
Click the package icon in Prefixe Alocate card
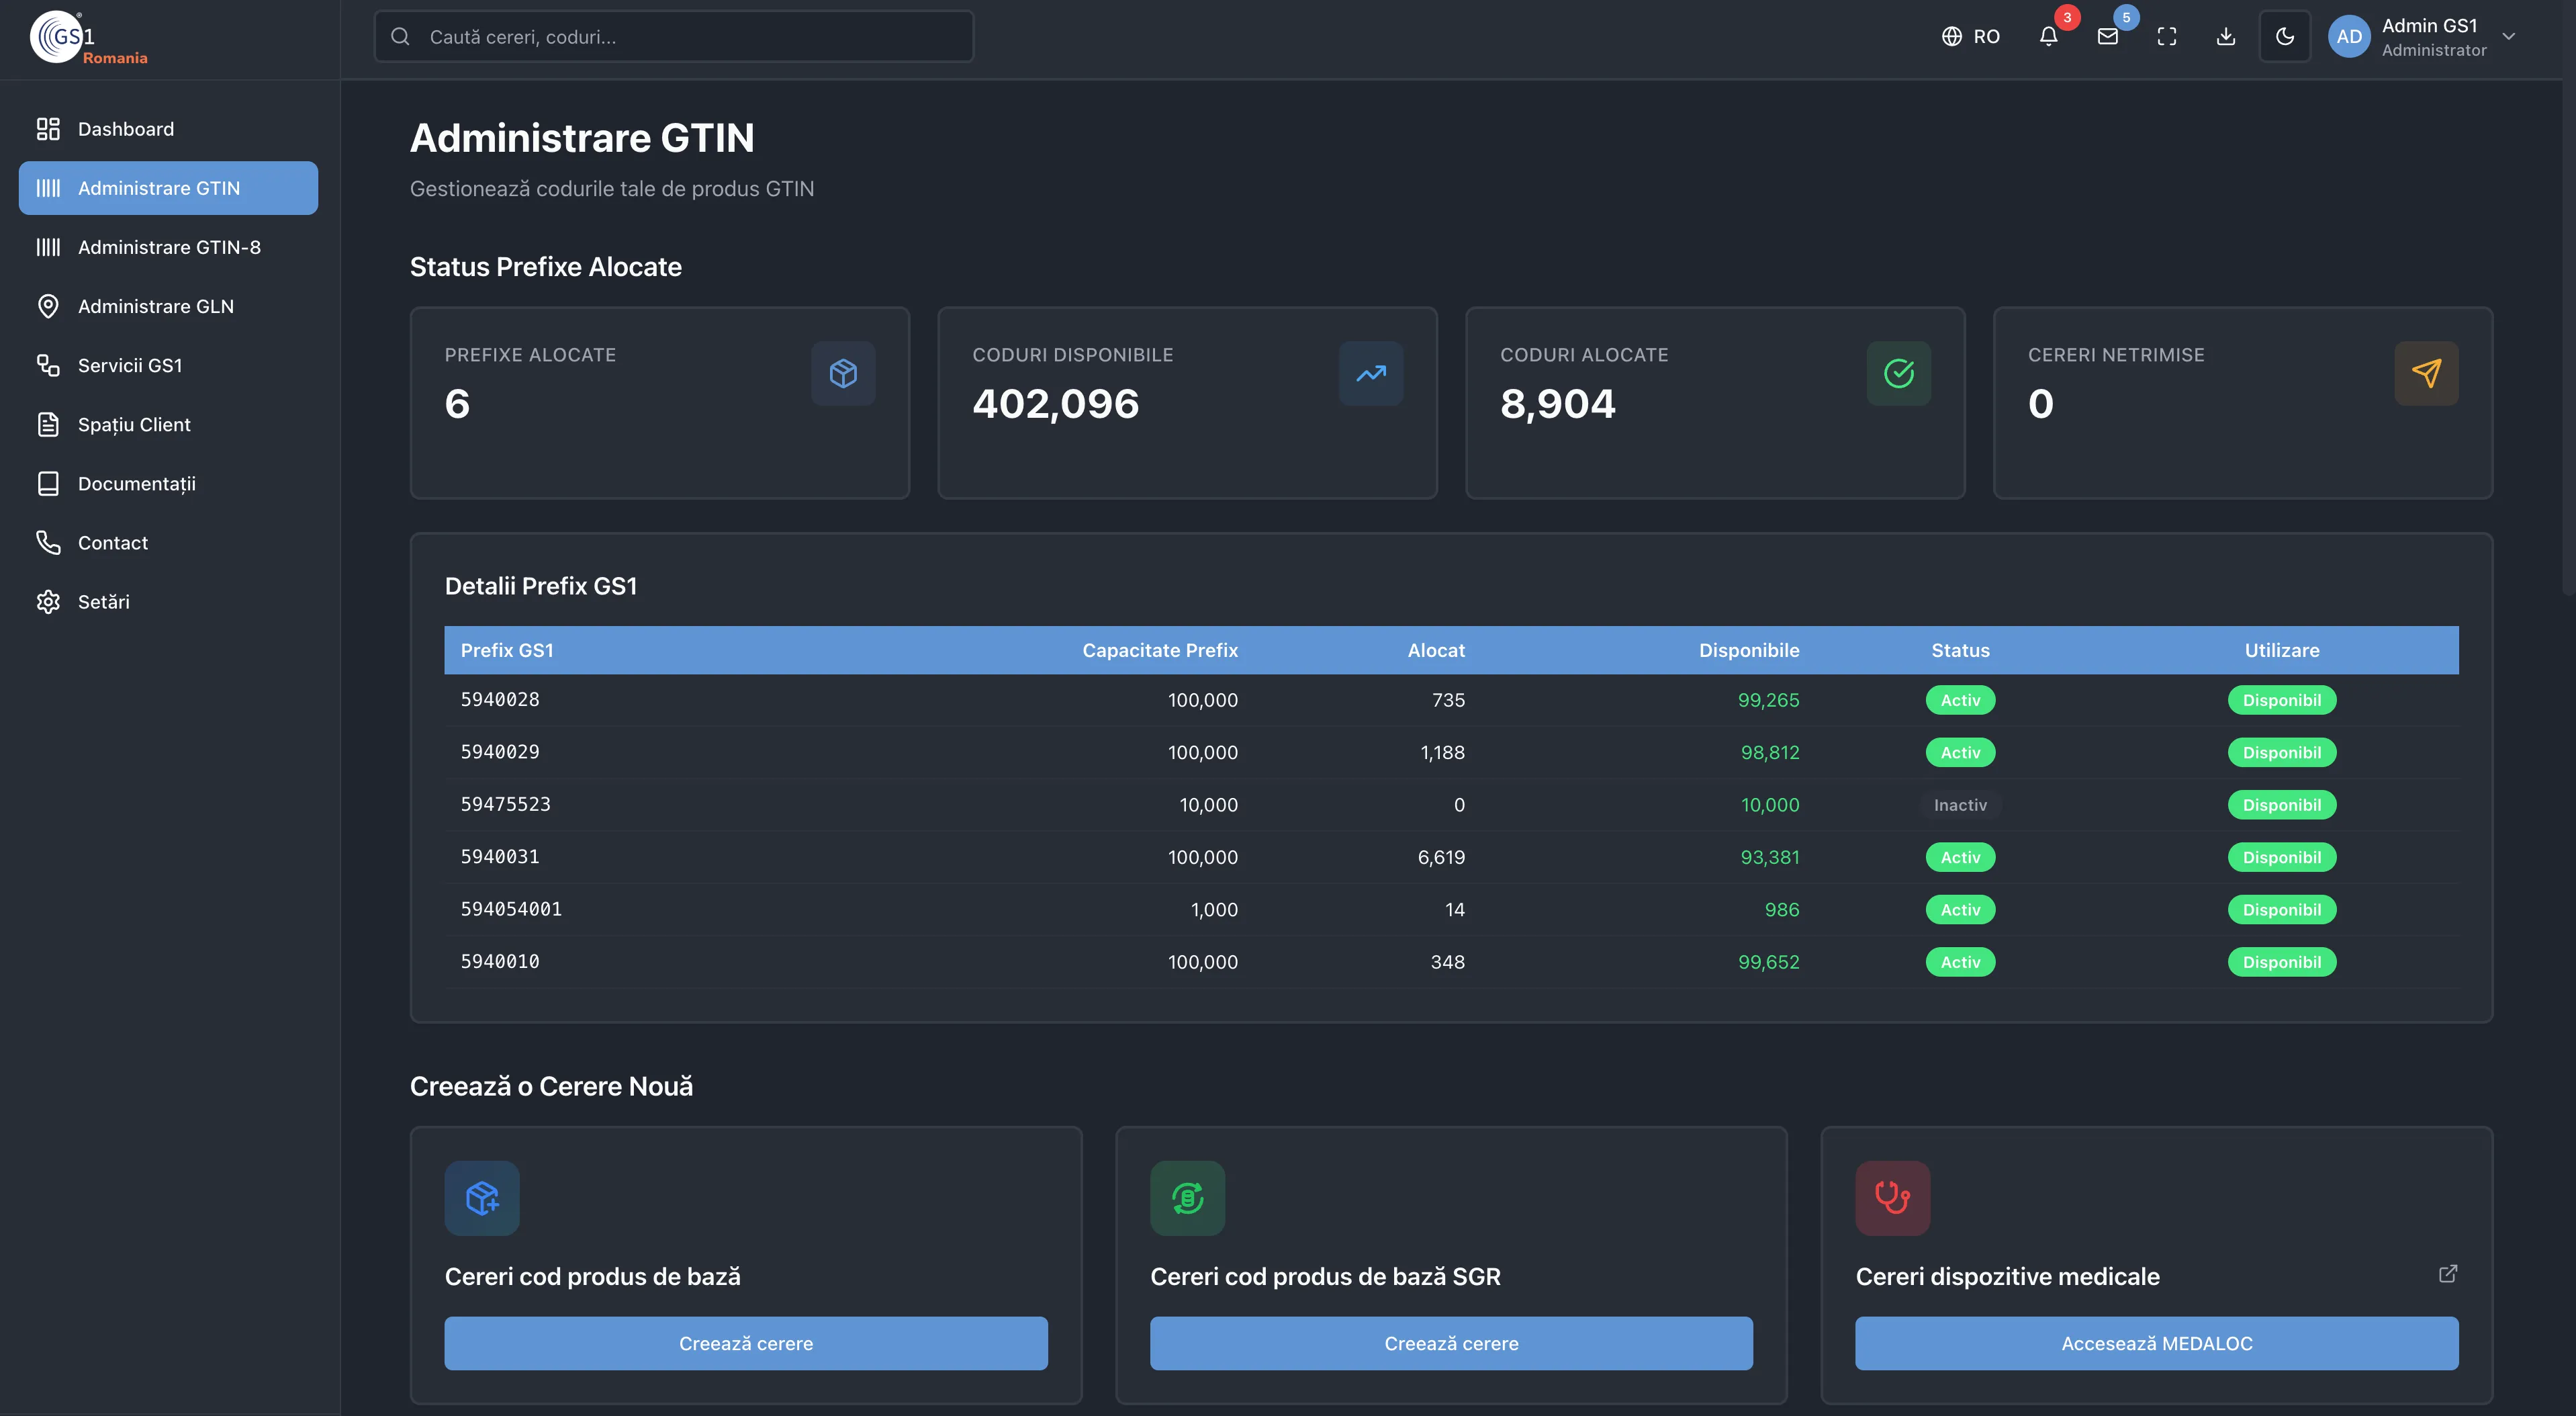tap(843, 374)
